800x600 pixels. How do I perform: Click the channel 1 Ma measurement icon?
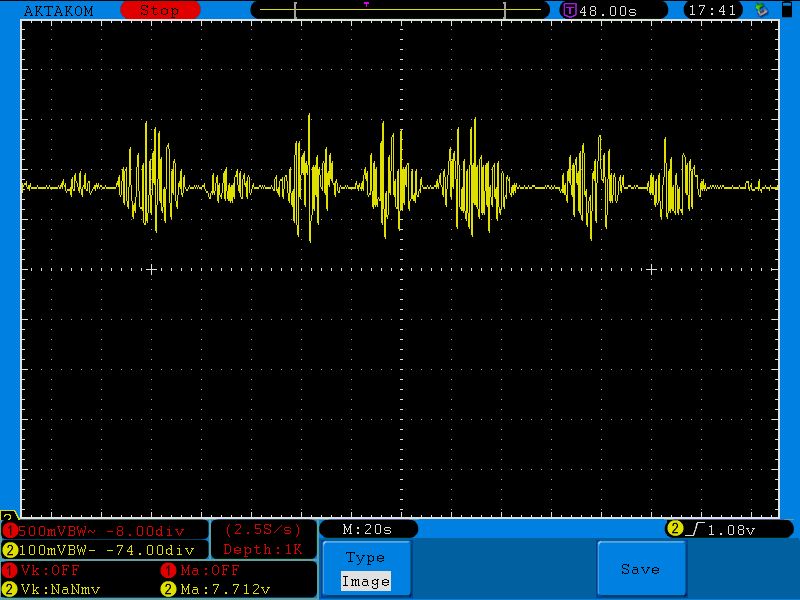click(x=168, y=570)
